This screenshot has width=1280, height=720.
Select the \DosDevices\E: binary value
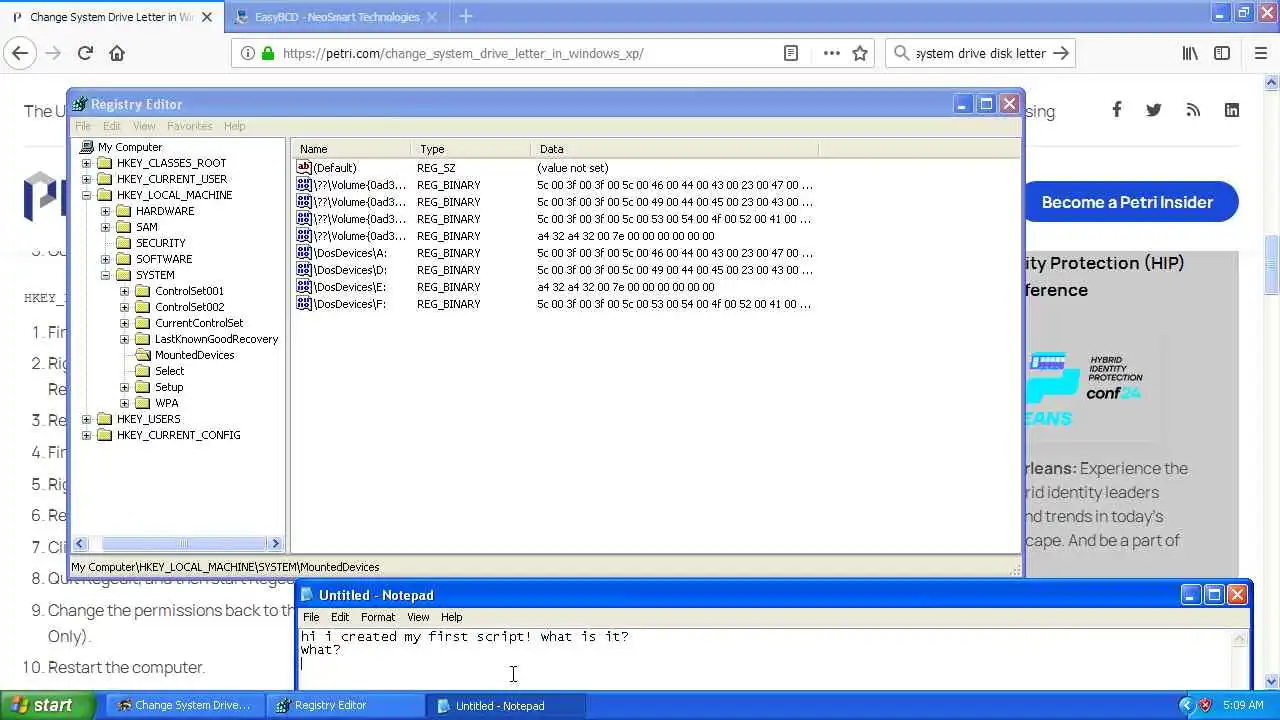[350, 287]
